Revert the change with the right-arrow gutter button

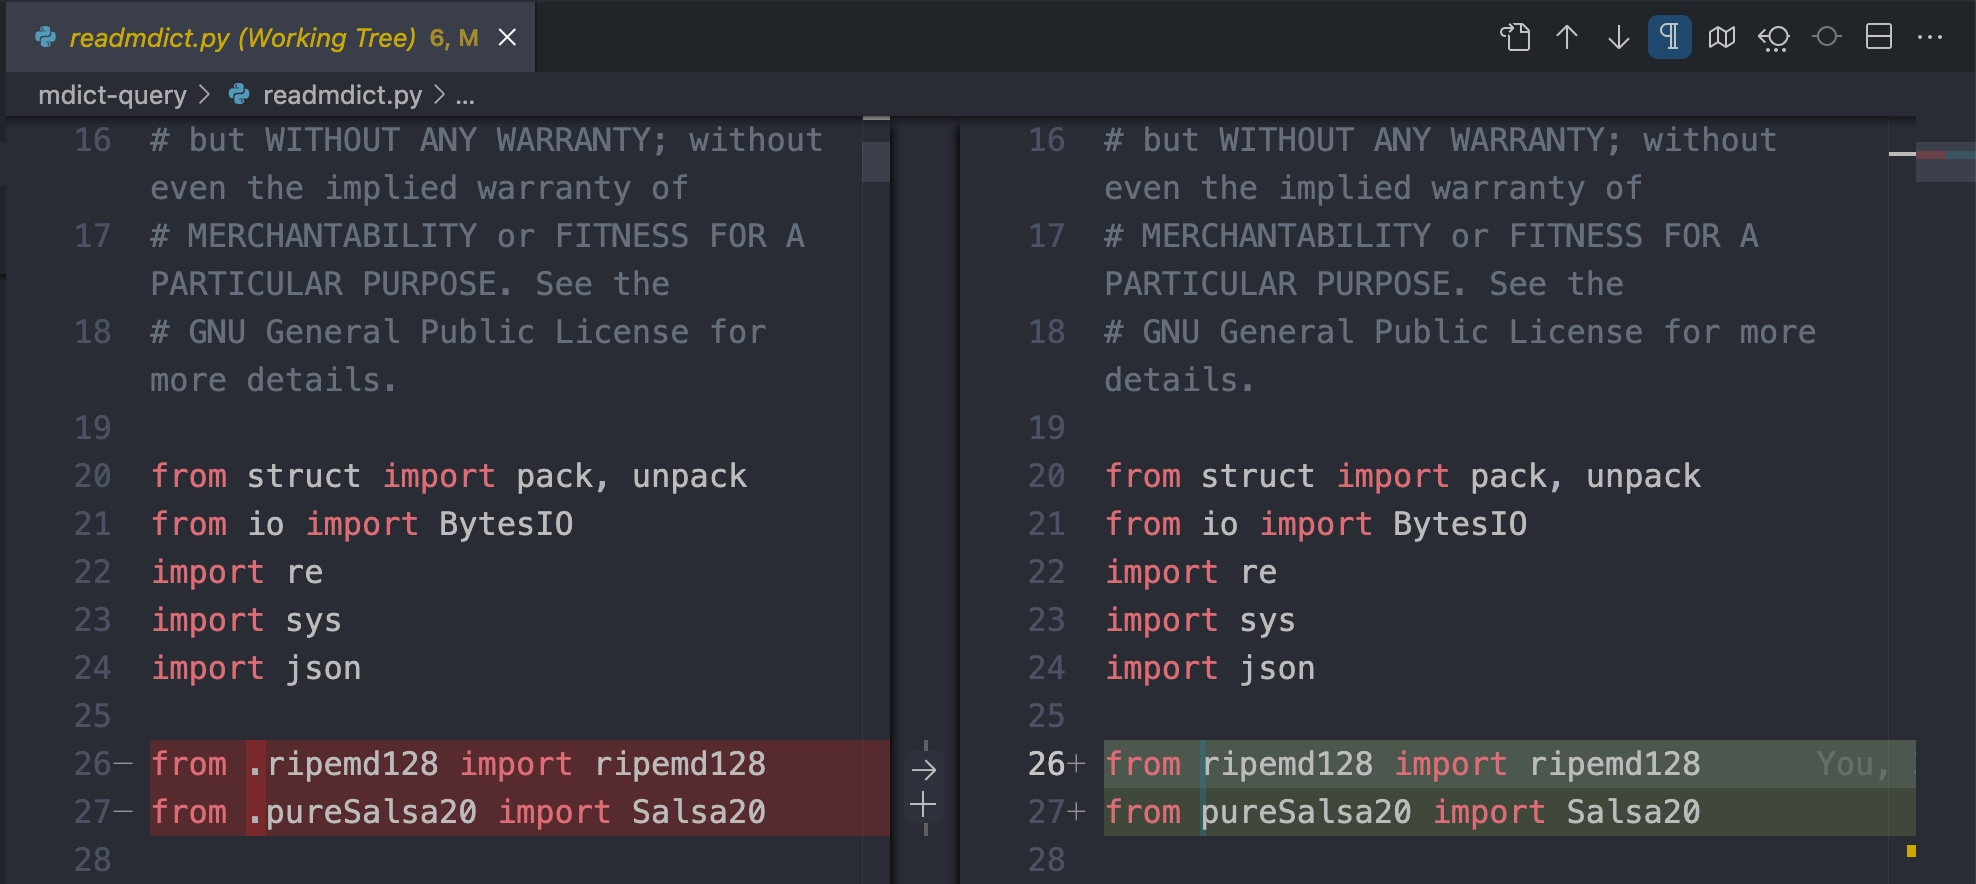(924, 770)
